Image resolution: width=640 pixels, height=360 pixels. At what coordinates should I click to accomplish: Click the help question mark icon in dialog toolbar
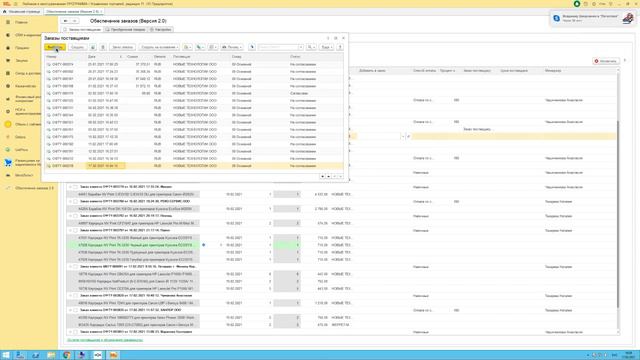click(340, 47)
